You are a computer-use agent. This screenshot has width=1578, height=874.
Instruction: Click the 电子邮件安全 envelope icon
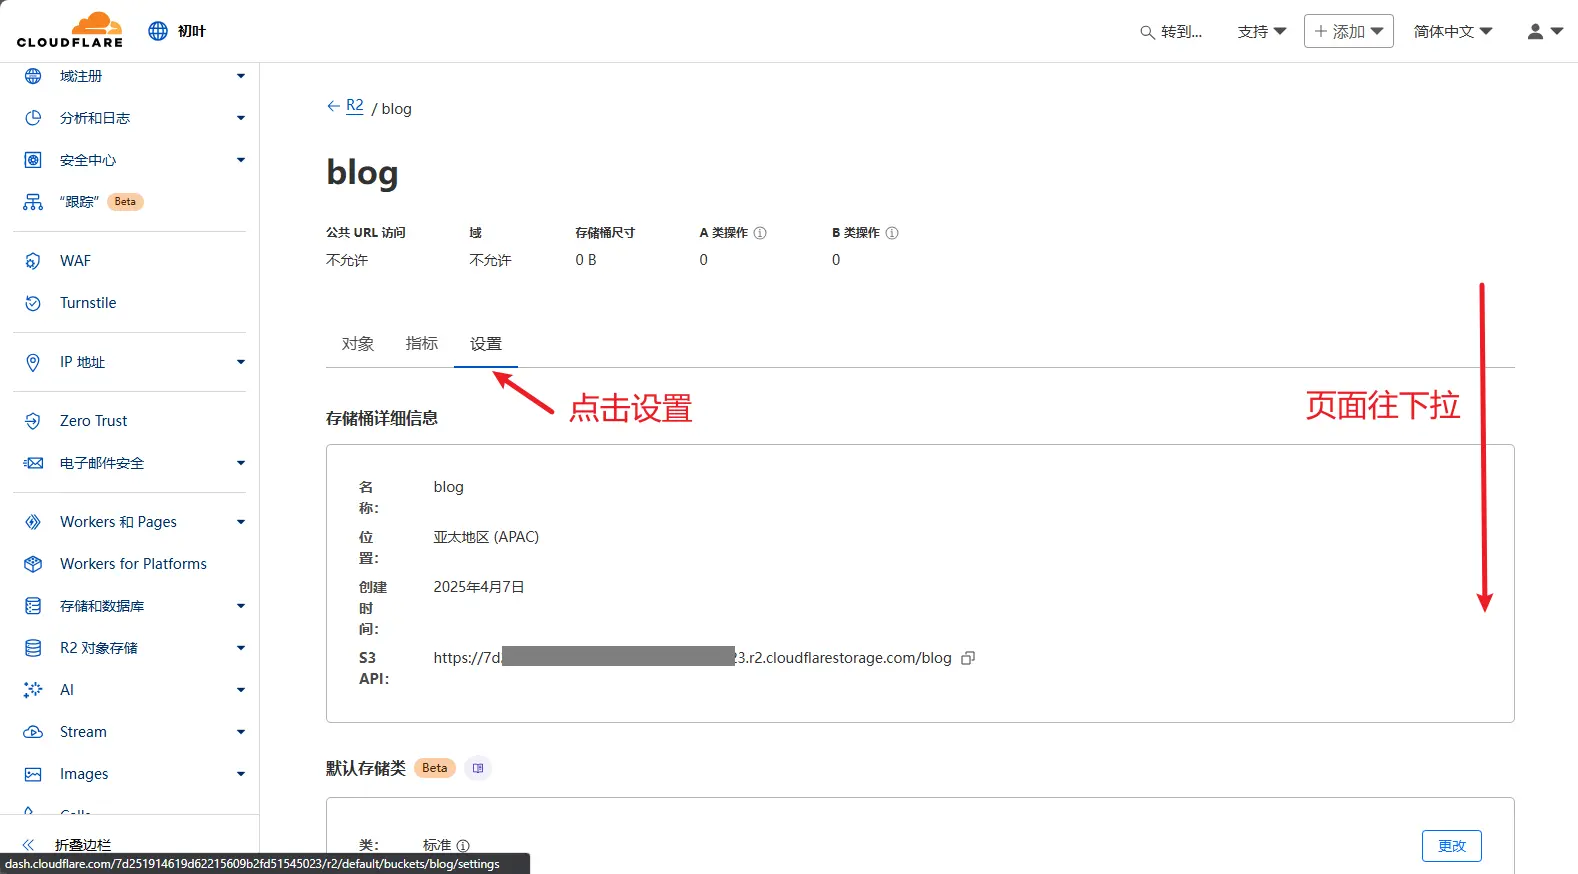pos(33,463)
